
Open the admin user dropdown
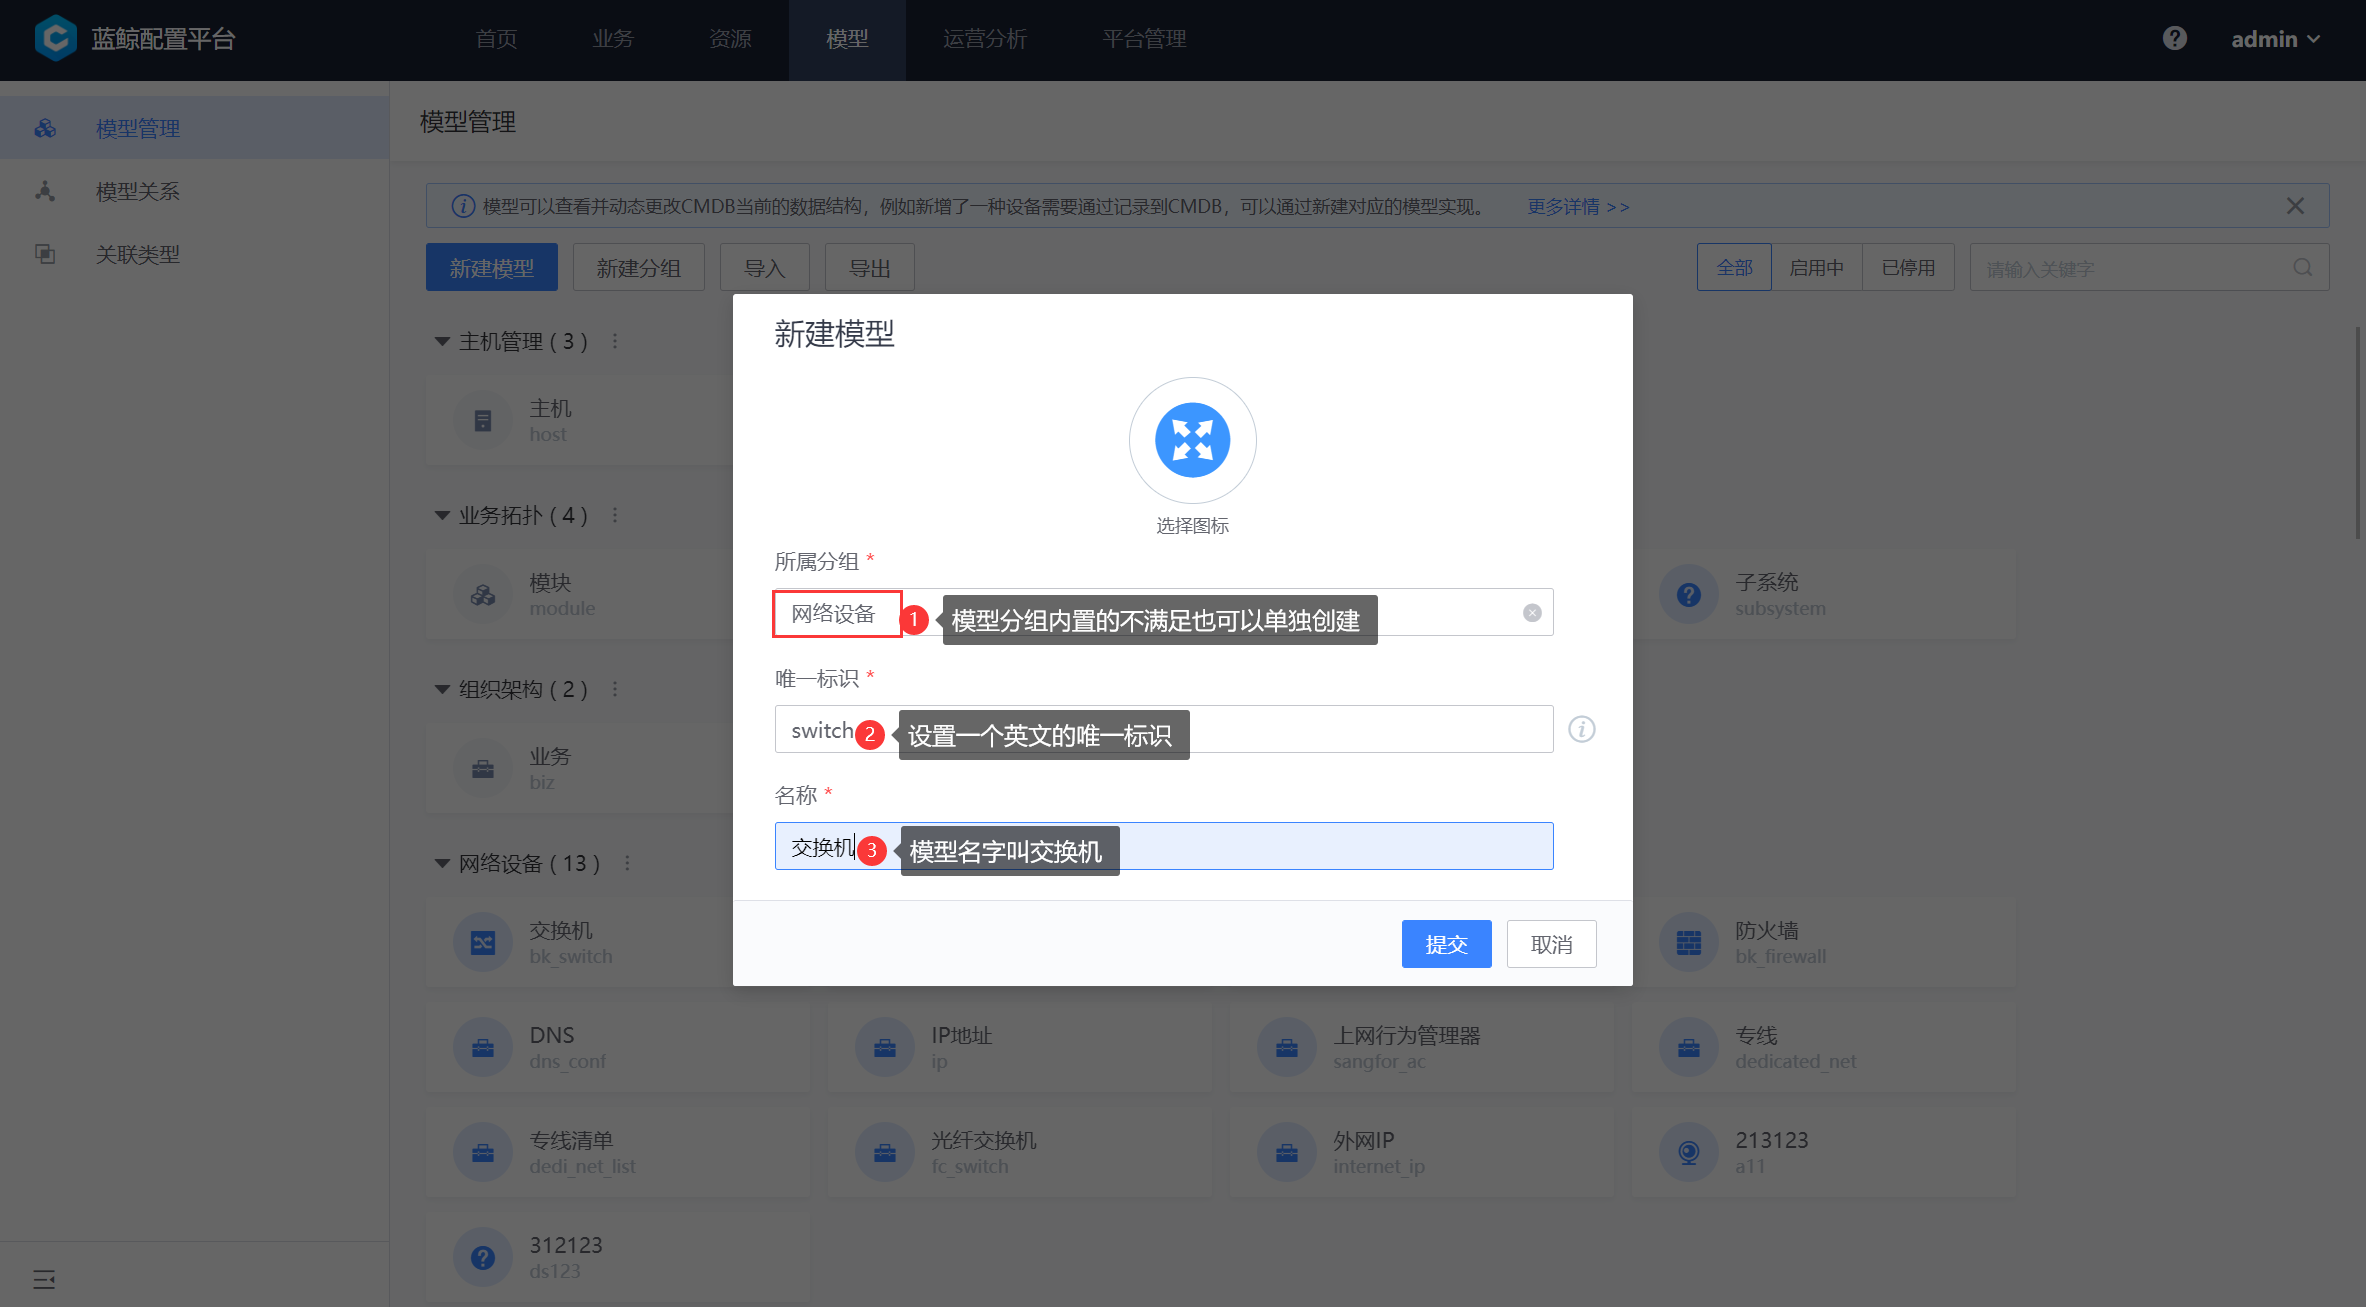click(2275, 39)
